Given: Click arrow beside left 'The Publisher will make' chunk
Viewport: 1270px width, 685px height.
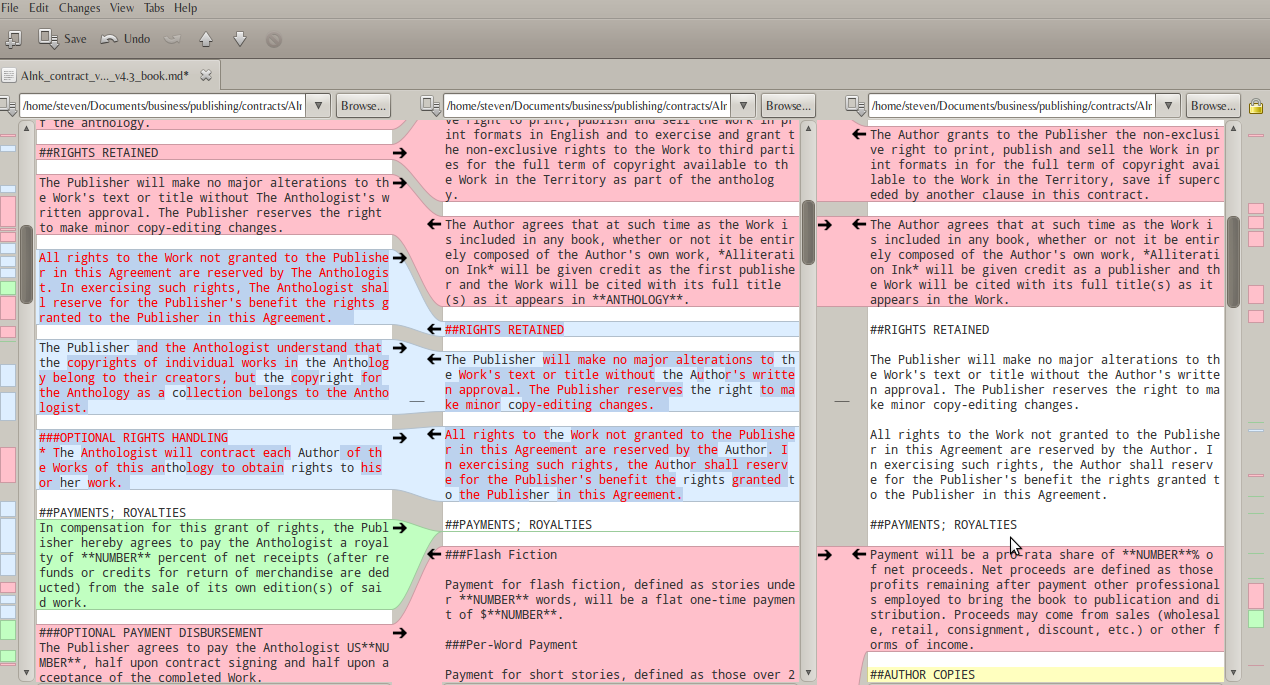Looking at the screenshot, I should (400, 183).
